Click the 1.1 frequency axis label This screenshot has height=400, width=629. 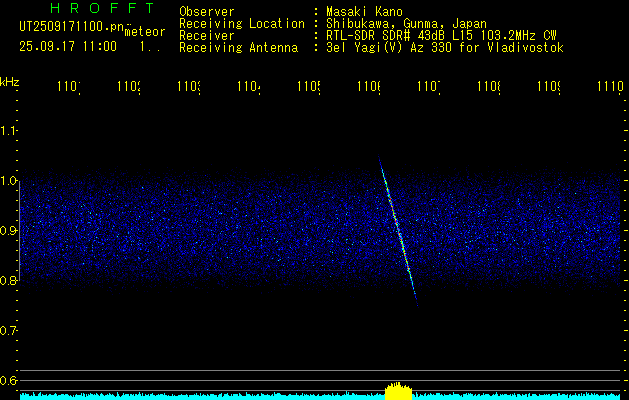[9, 131]
